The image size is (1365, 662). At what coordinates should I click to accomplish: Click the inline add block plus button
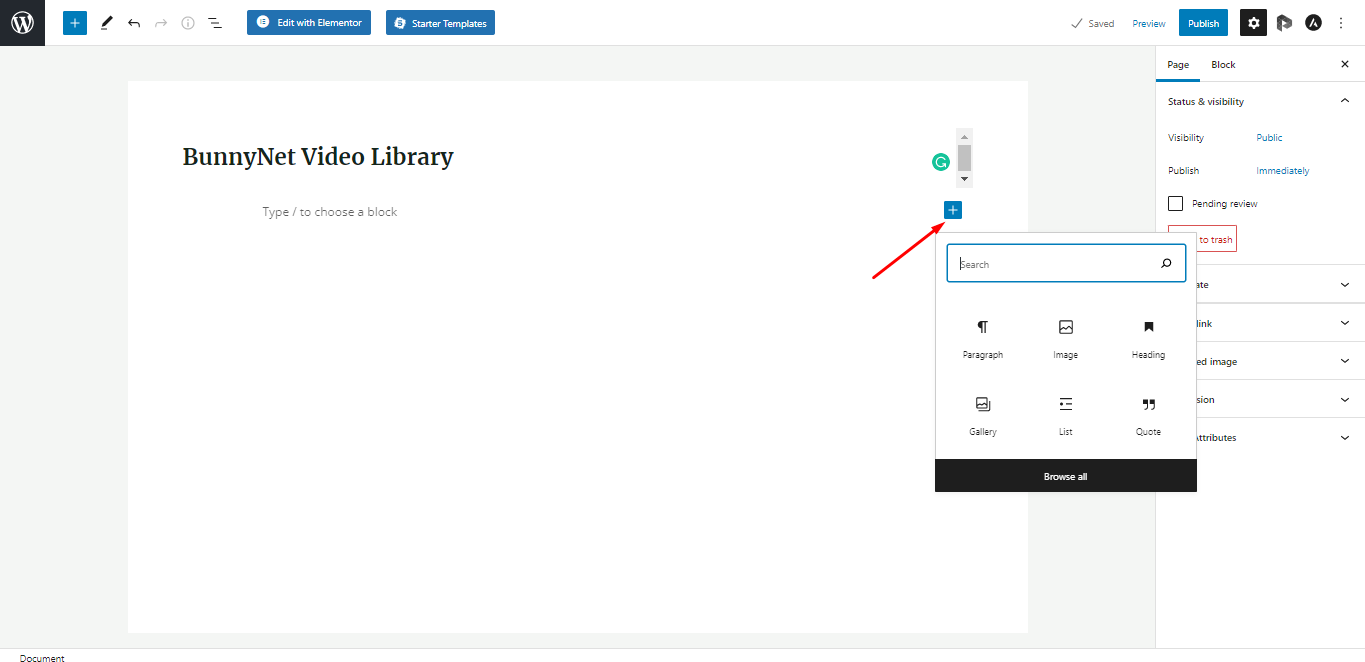point(953,210)
